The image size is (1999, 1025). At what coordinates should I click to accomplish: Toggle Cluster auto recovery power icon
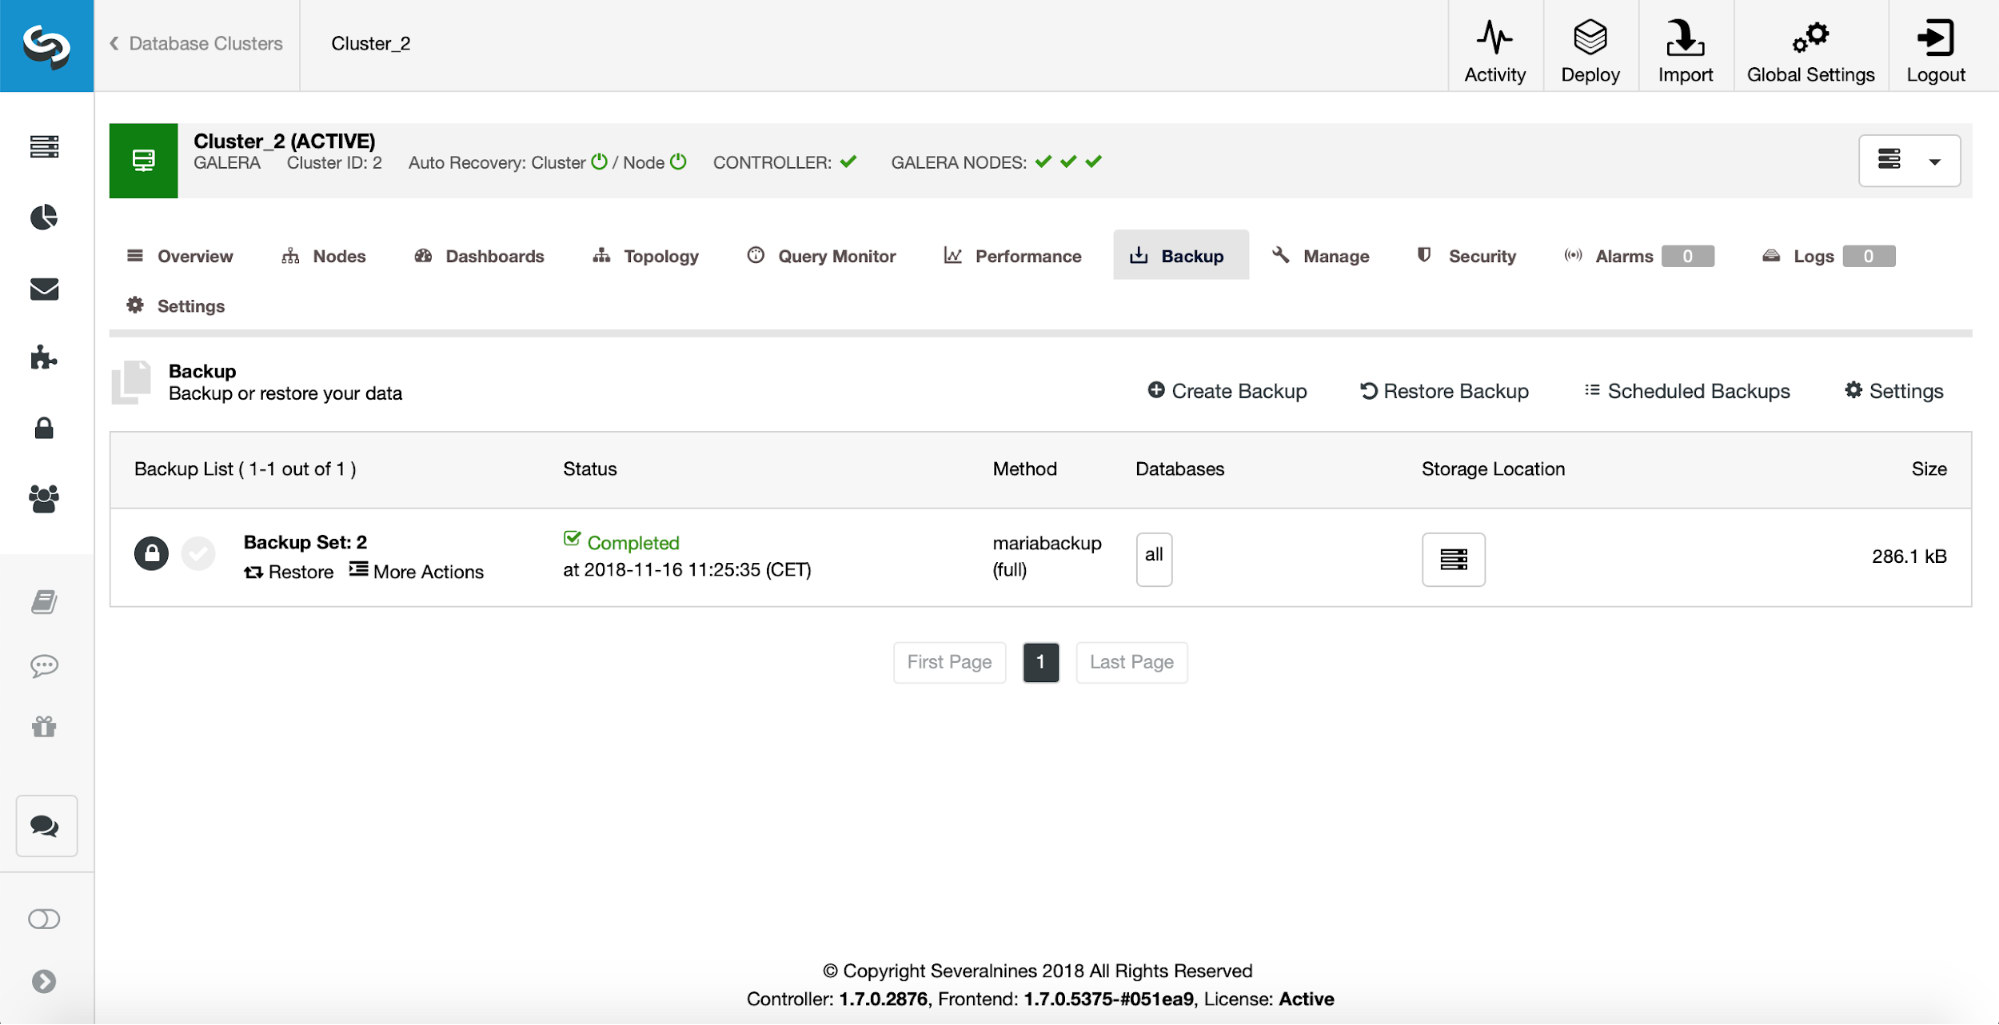pyautogui.click(x=599, y=162)
